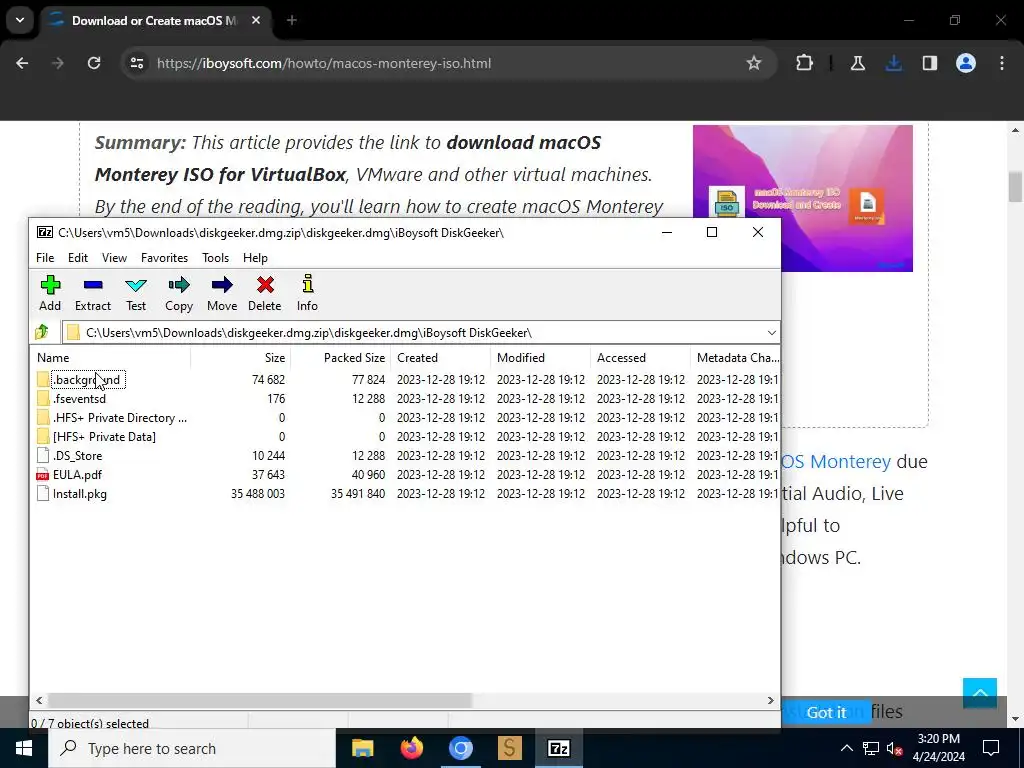This screenshot has height=768, width=1024.
Task: Click the scroll-to-top arrow button on webpage
Action: click(x=980, y=693)
